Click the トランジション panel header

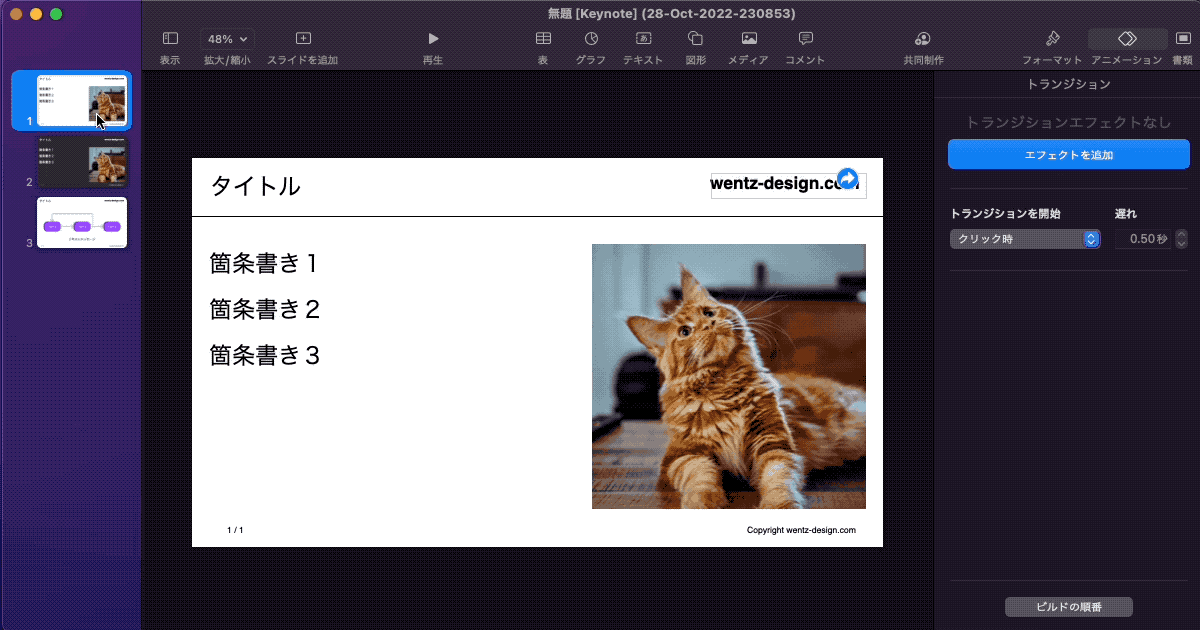tap(1068, 84)
